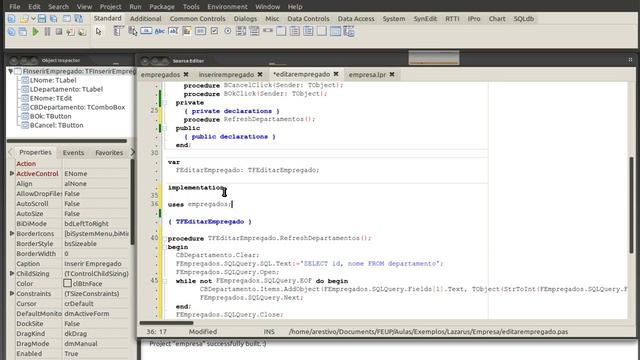This screenshot has height=360, width=640.
Task: Select the TMemo component icon
Action: pos(187,31)
